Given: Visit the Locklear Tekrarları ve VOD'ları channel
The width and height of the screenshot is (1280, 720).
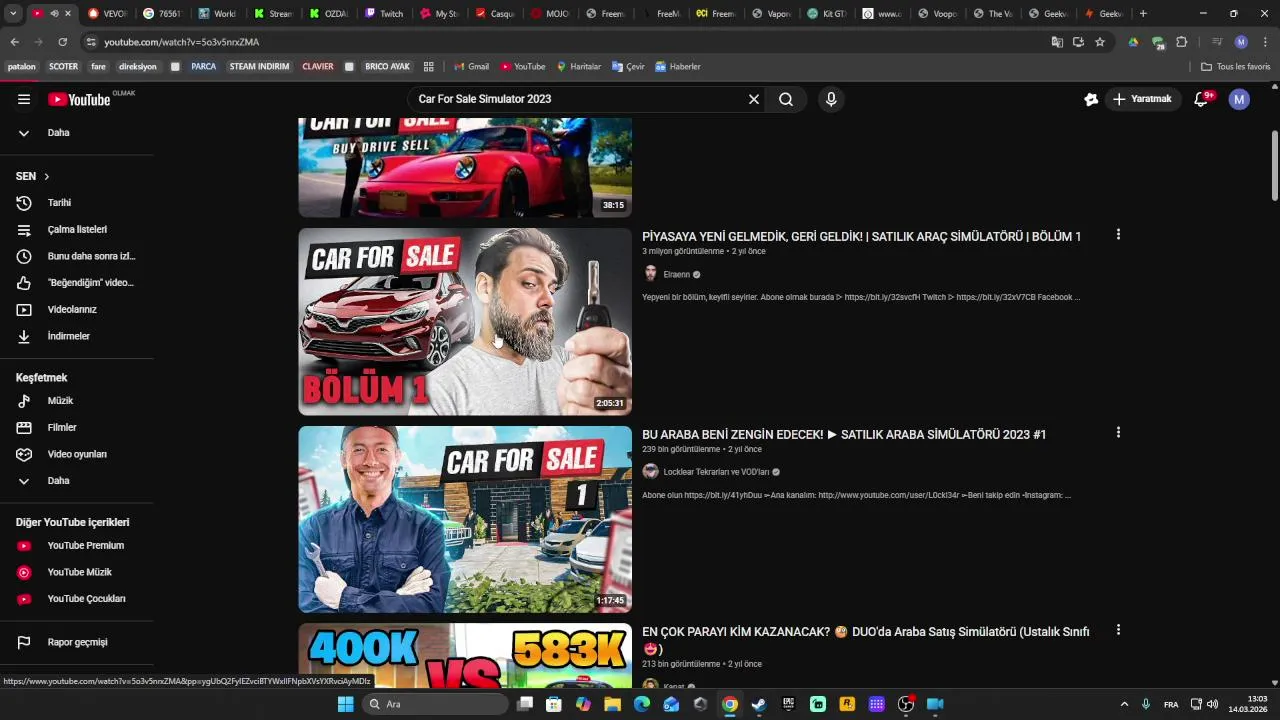Looking at the screenshot, I should coord(716,472).
